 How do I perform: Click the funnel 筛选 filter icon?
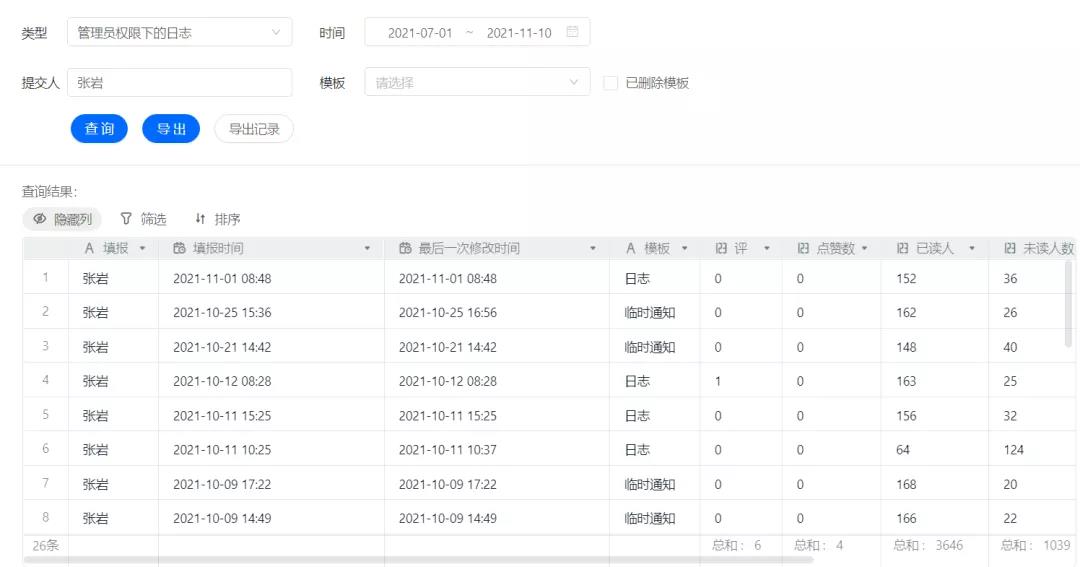coord(125,218)
